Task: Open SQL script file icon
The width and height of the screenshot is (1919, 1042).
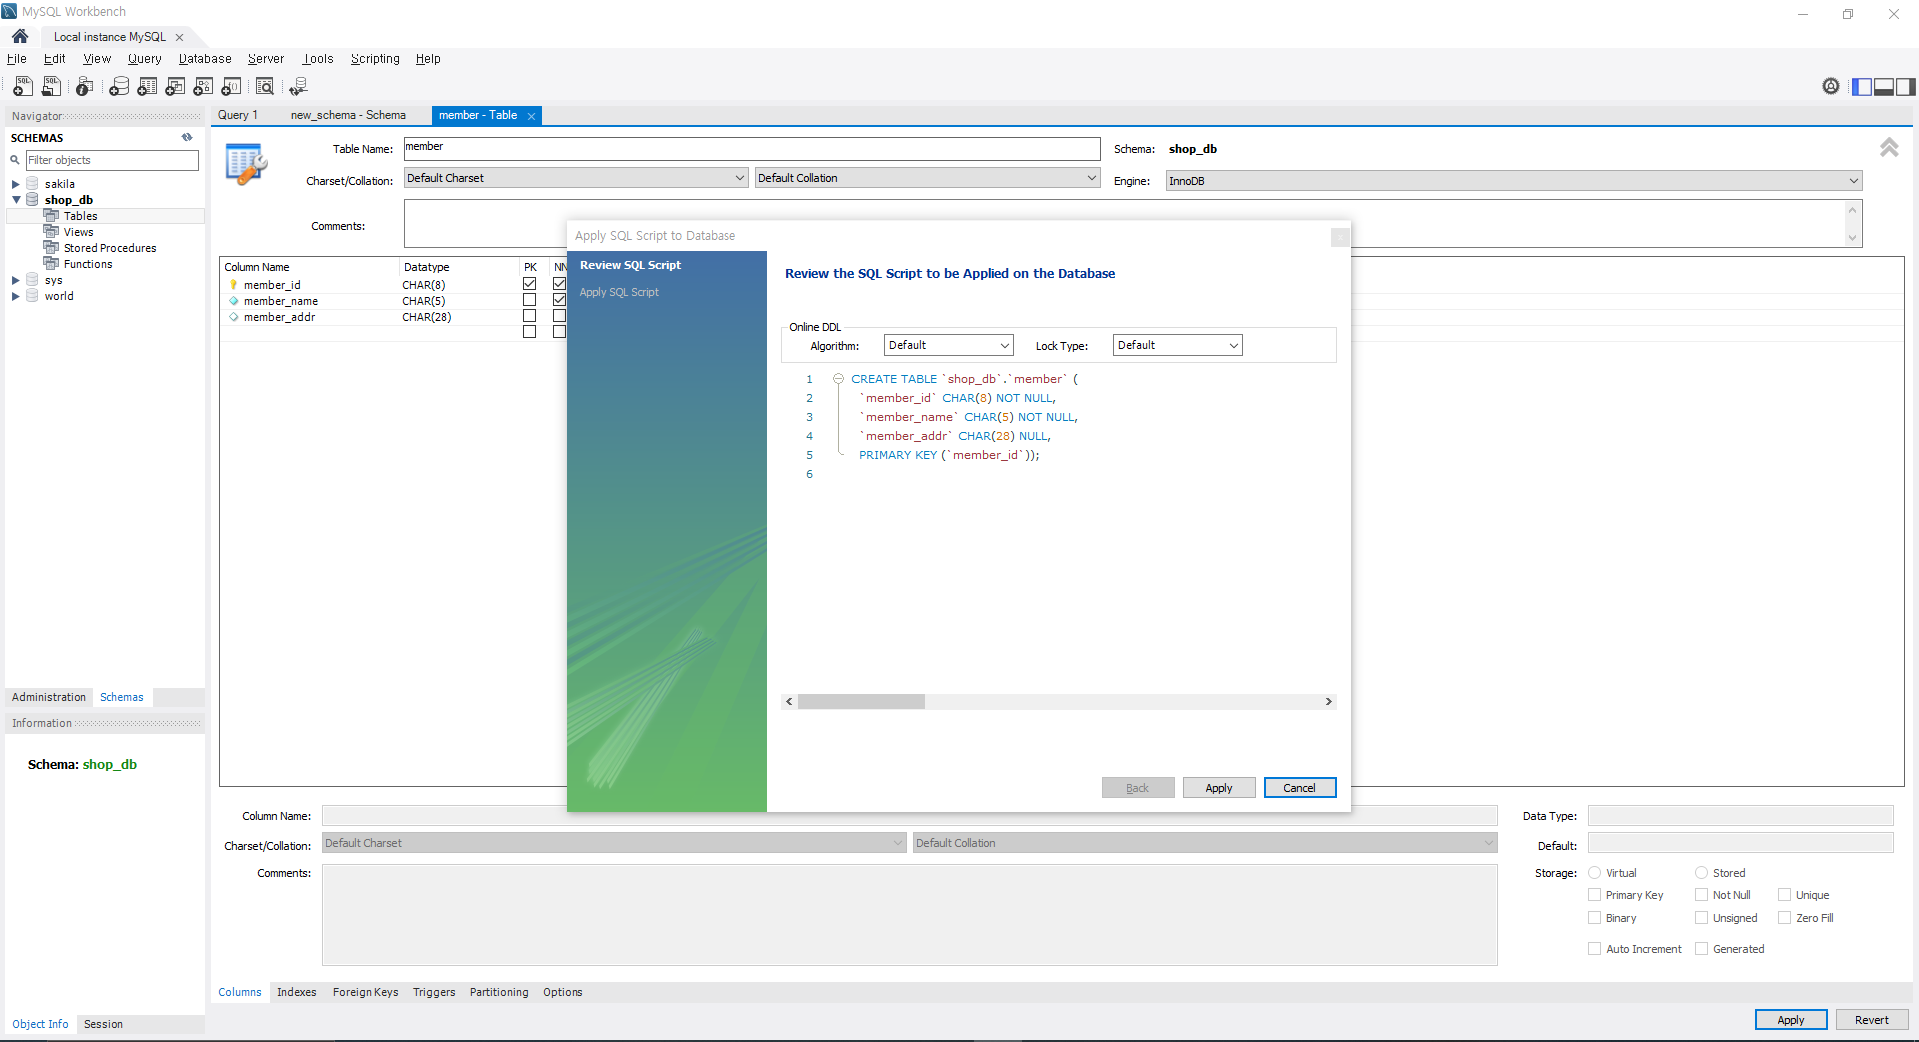Action: pos(51,87)
